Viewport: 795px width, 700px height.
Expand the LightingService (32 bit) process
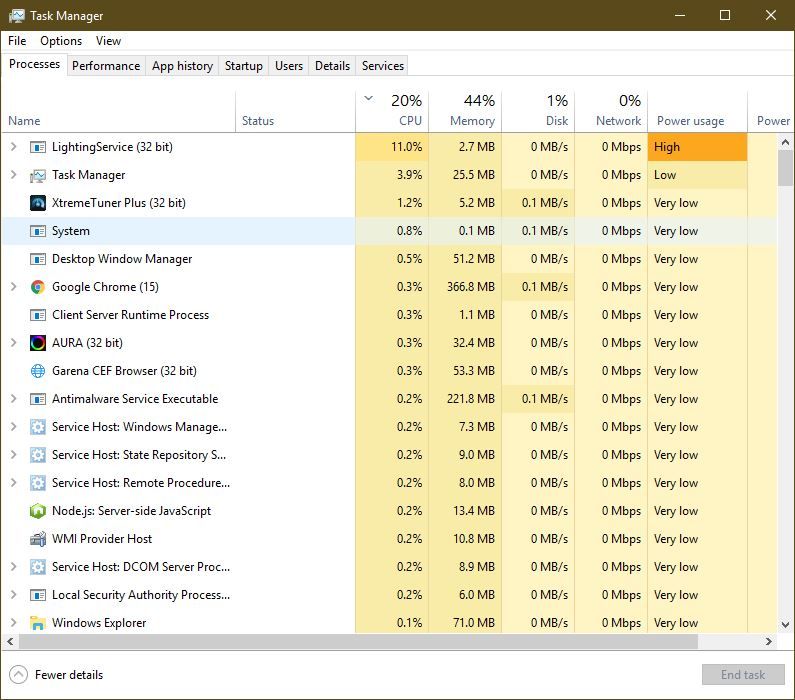14,147
